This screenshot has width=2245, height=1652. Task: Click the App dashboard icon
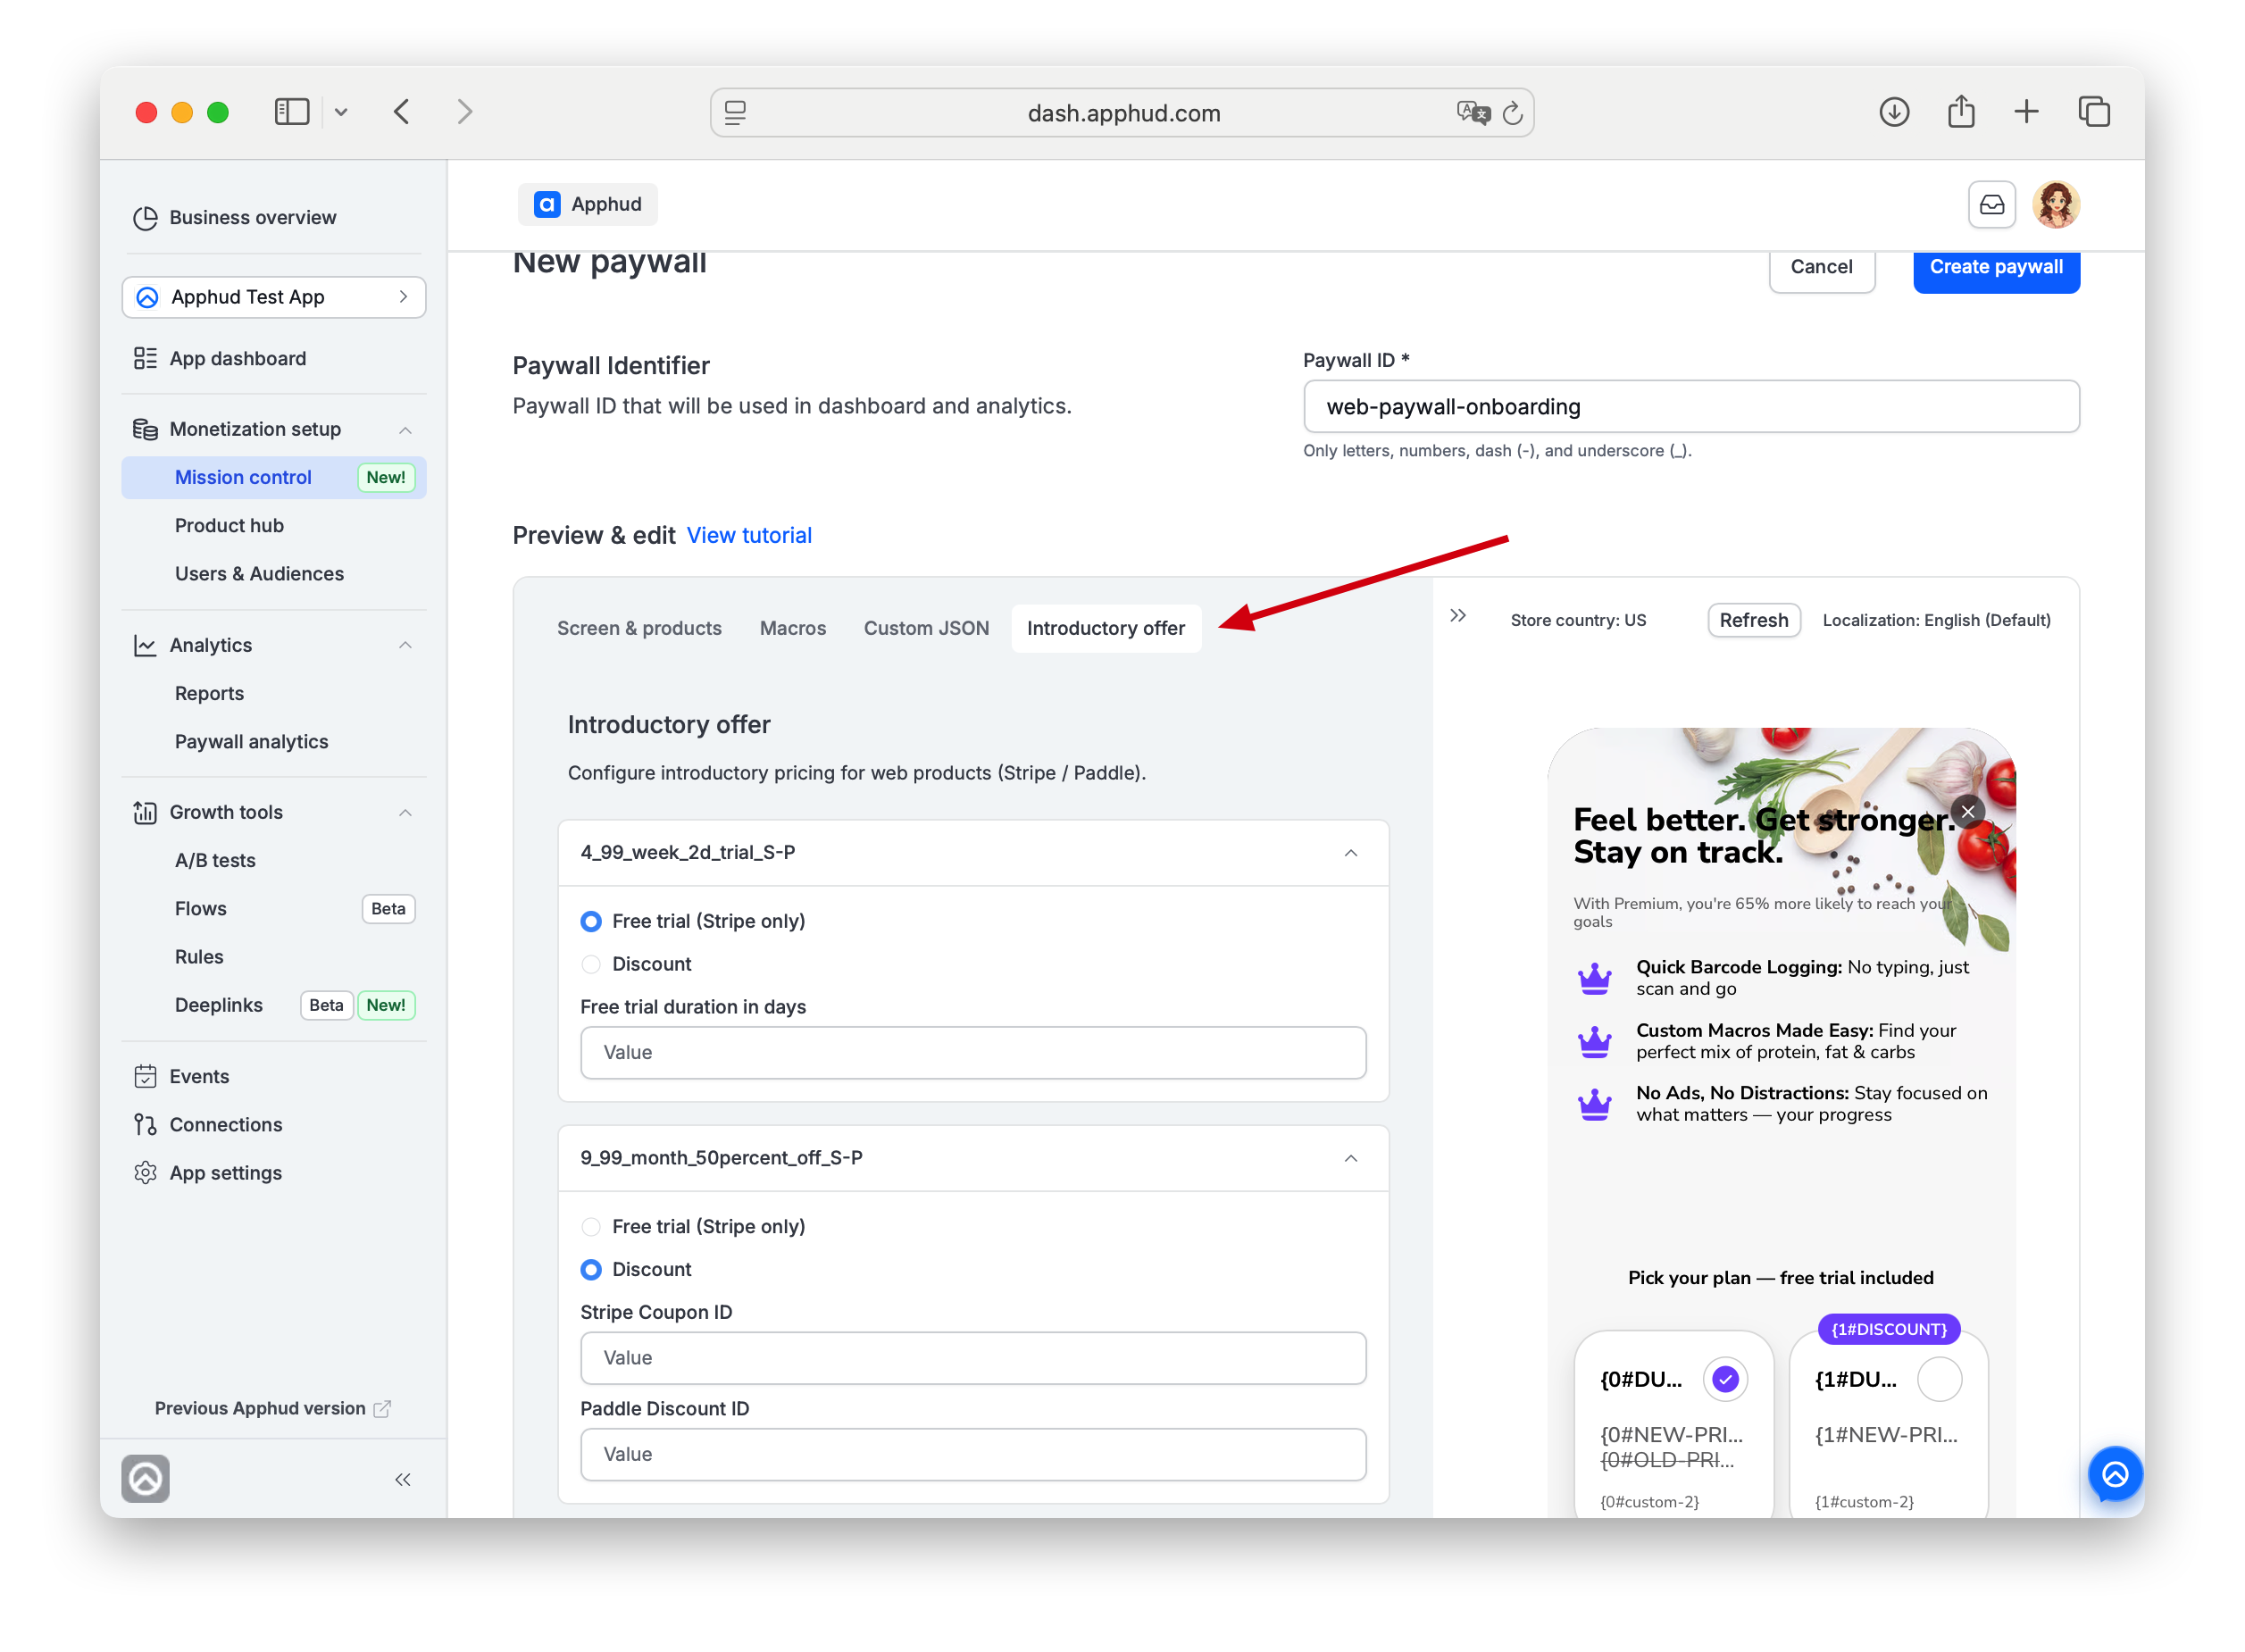pos(145,358)
